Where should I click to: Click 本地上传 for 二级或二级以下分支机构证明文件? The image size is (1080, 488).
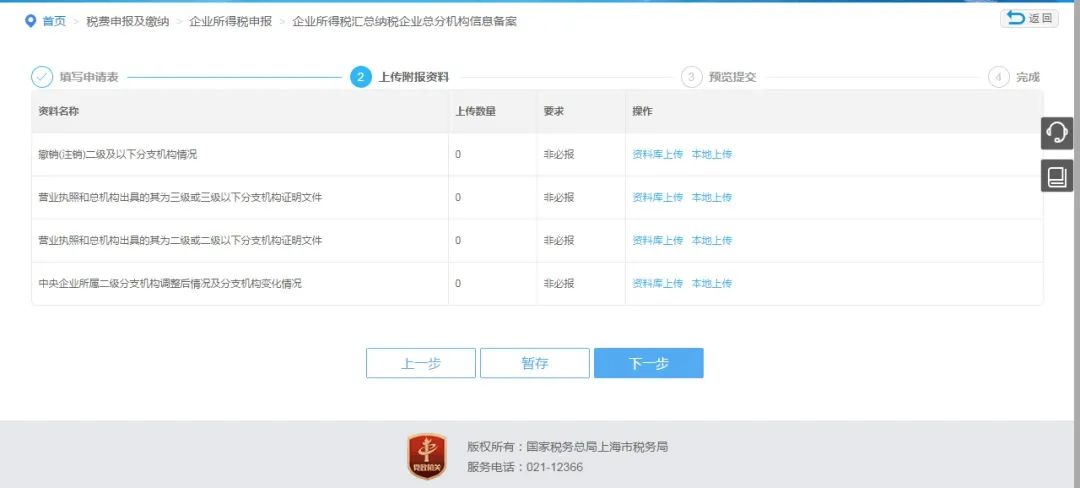click(x=712, y=240)
